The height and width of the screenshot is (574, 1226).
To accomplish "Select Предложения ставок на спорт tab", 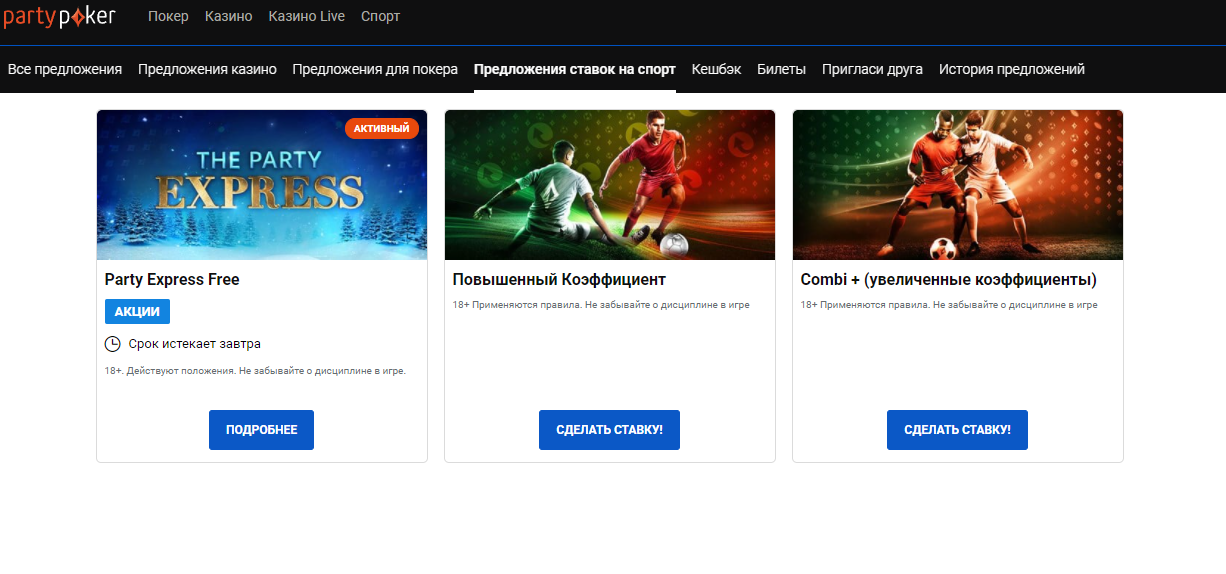I will (575, 69).
